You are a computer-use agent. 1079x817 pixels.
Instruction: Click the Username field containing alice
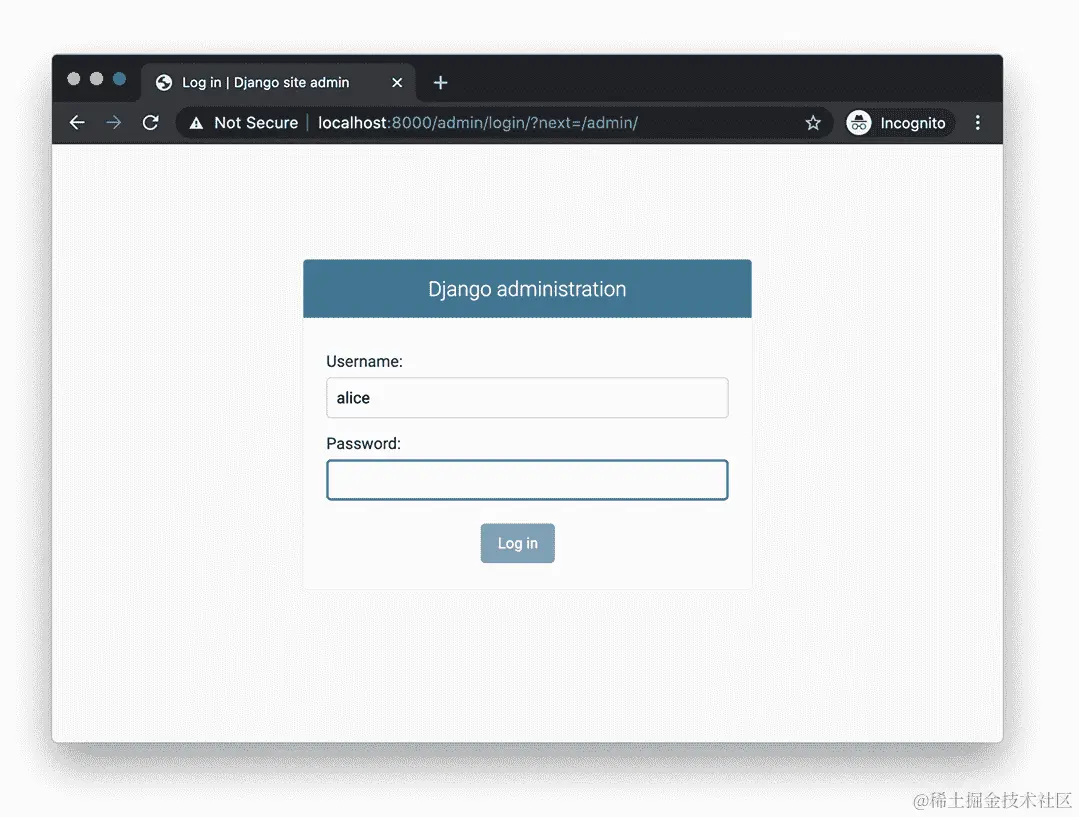527,397
